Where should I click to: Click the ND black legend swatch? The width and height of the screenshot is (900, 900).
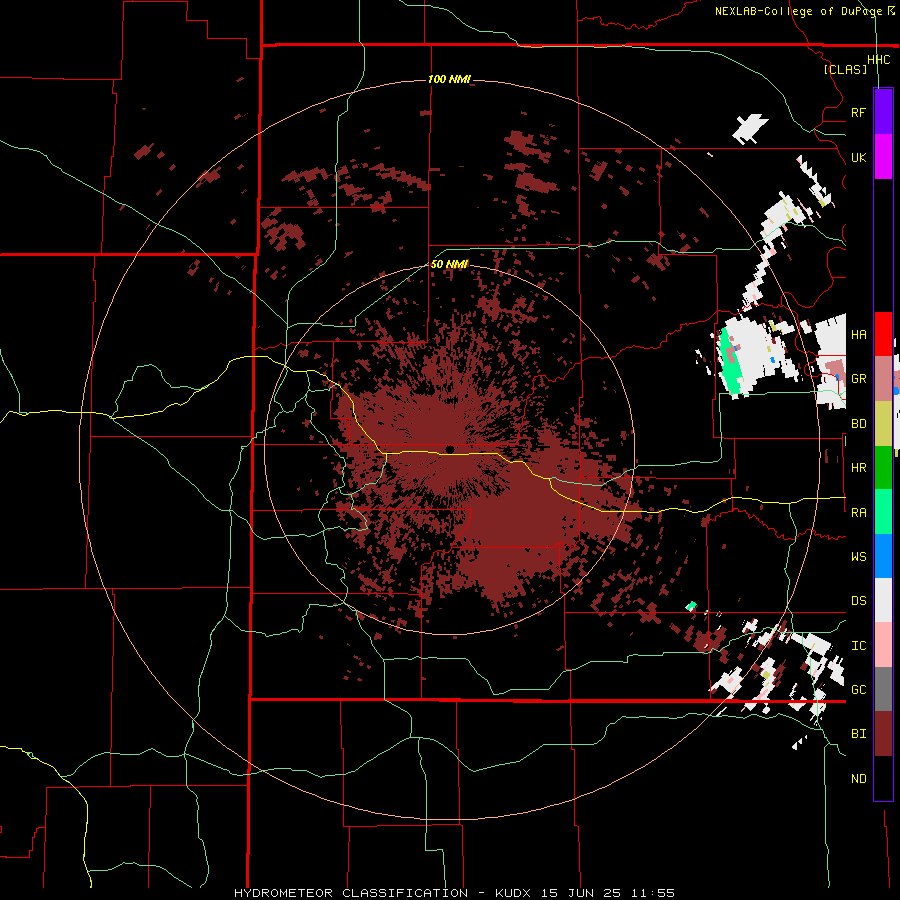[883, 778]
